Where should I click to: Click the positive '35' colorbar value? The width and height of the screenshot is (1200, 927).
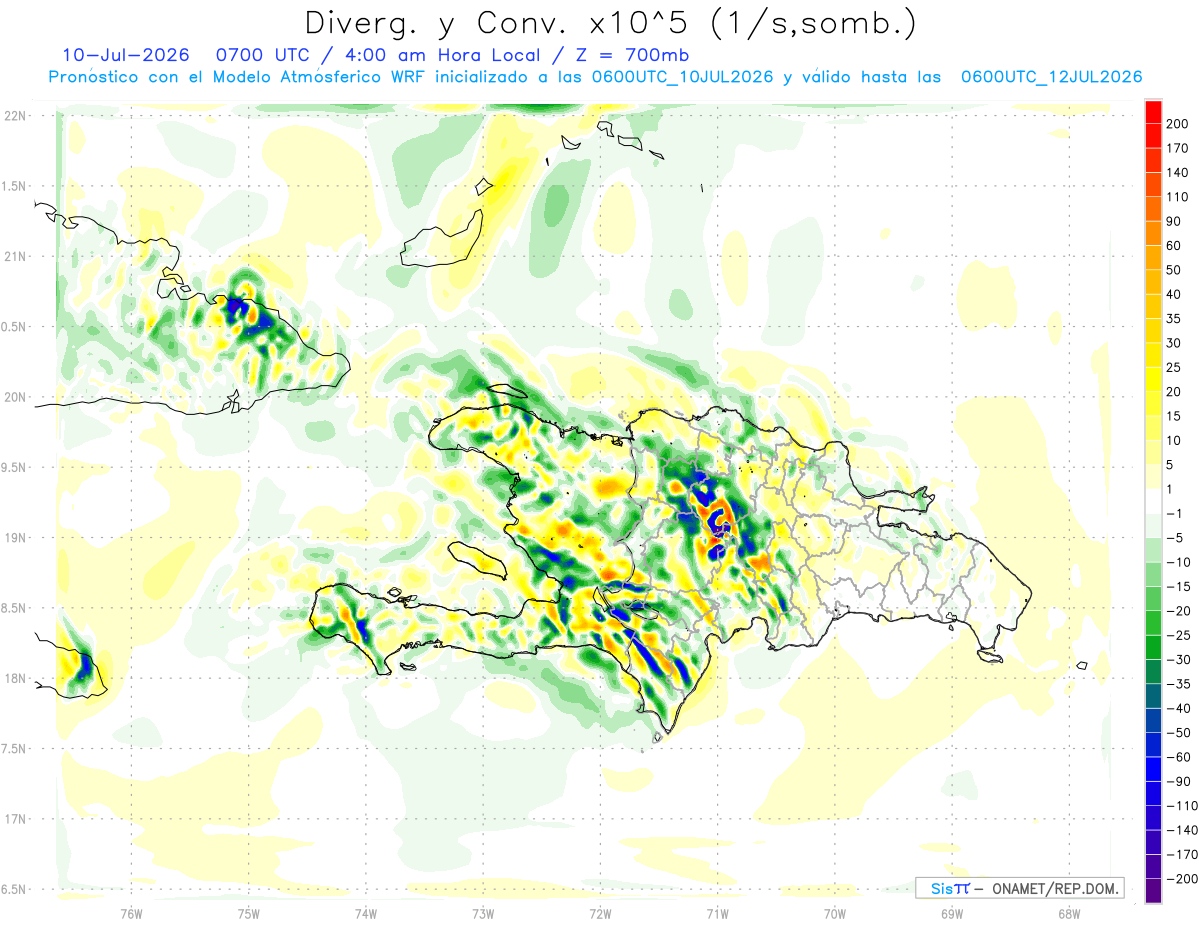tap(1175, 319)
